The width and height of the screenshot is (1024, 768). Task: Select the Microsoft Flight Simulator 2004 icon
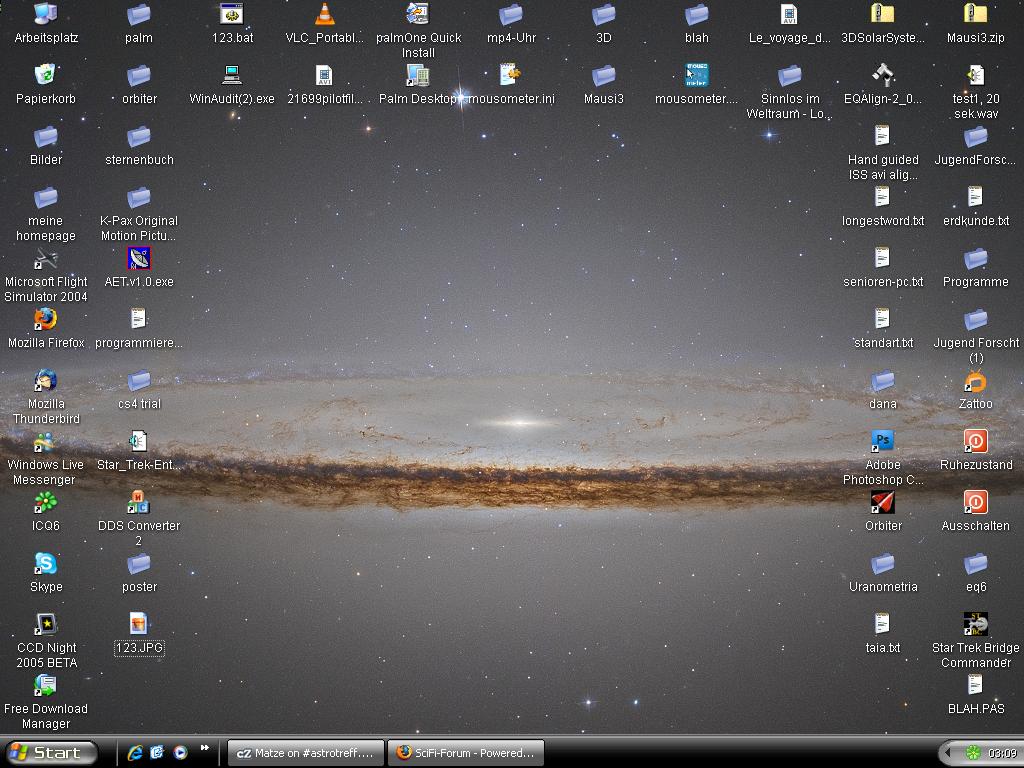point(45,259)
